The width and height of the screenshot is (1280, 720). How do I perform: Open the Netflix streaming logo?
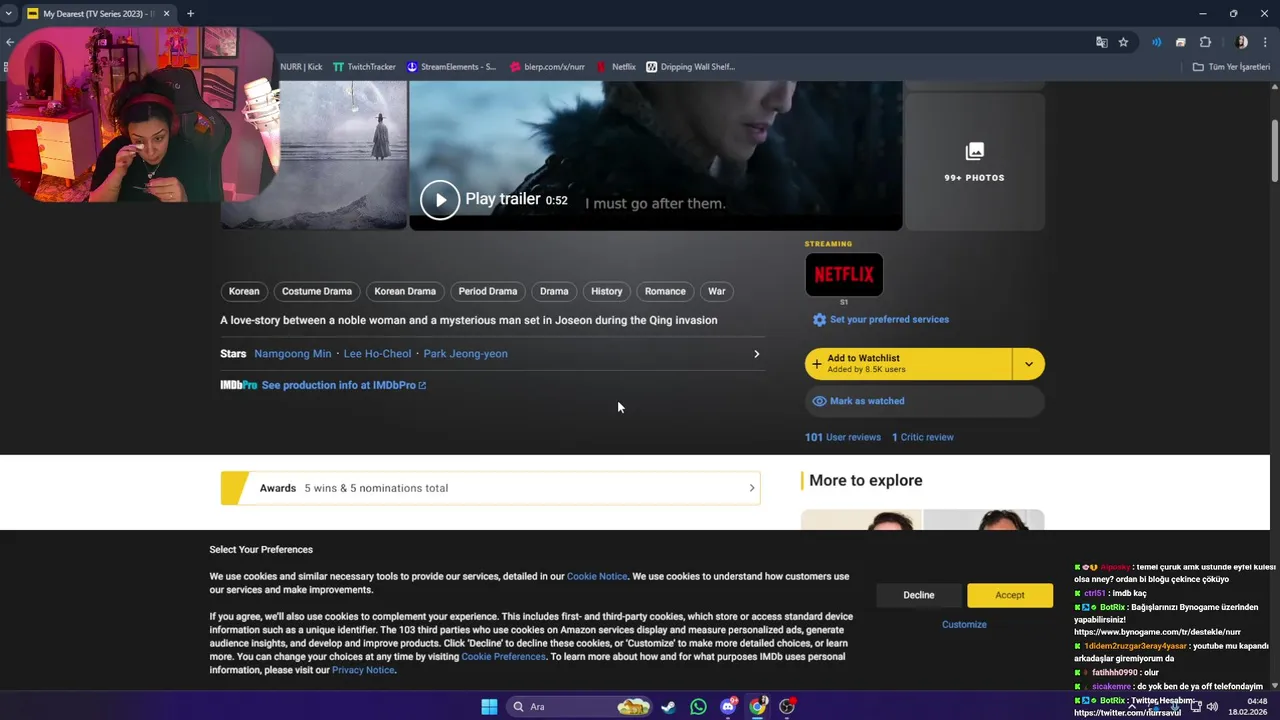coord(844,274)
